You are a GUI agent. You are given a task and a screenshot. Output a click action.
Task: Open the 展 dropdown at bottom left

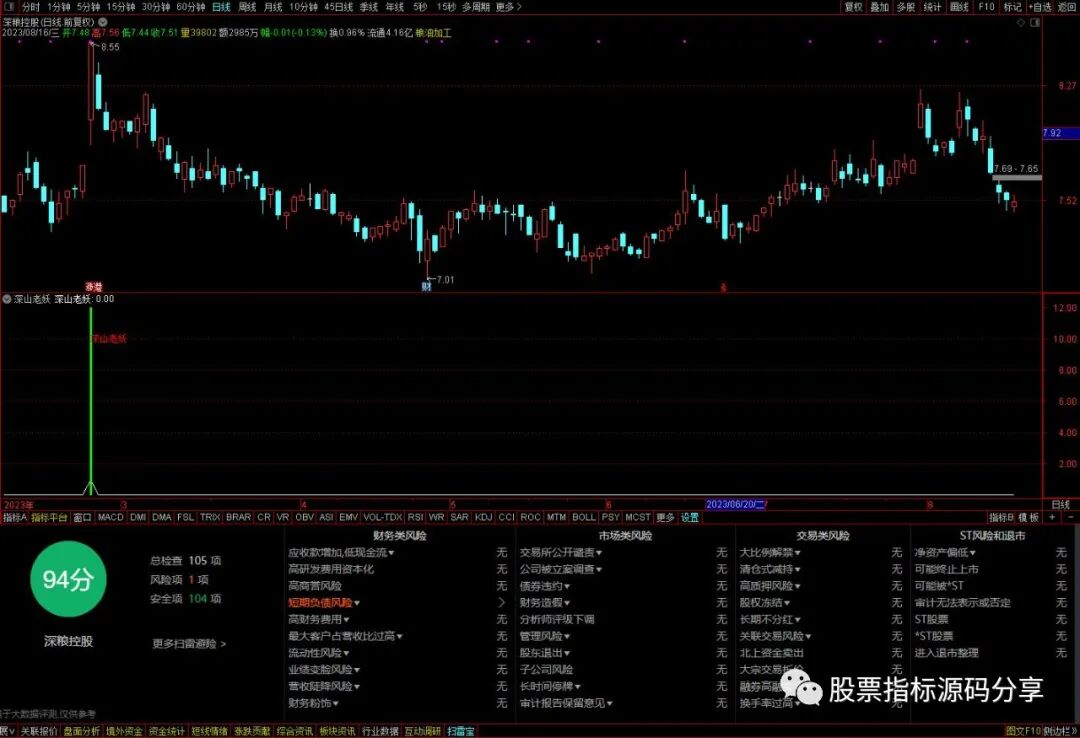7,731
